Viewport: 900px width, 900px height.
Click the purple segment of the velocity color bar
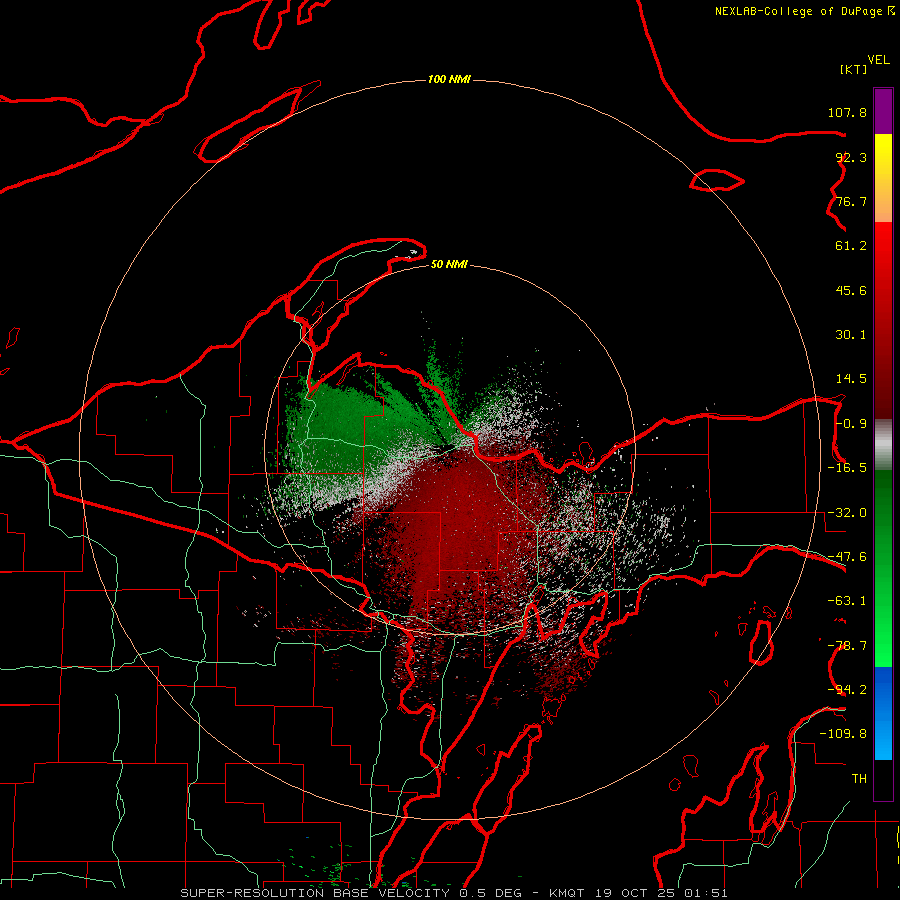pyautogui.click(x=883, y=112)
